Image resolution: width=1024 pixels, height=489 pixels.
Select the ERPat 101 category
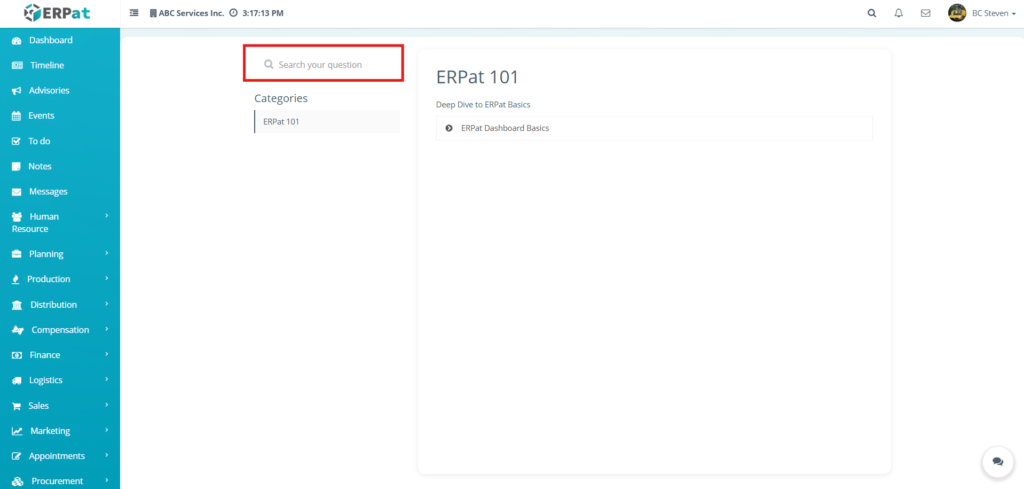(x=327, y=121)
